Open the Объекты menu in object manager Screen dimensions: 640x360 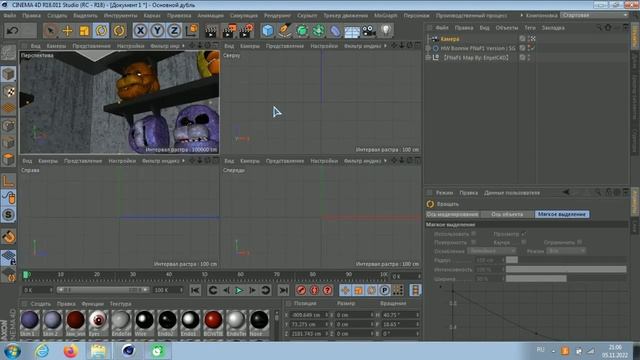tap(507, 28)
